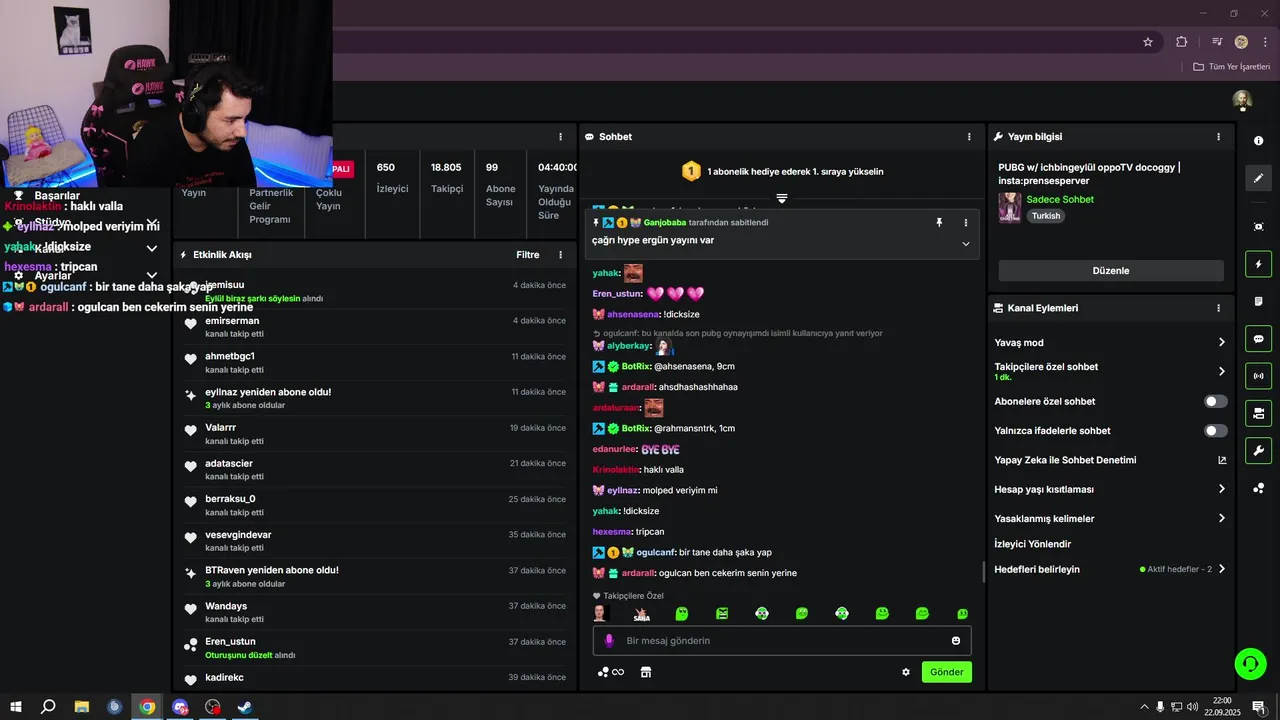Expand the Ayarlar sidebar section
Viewport: 1280px width, 720px height.
pos(152,275)
